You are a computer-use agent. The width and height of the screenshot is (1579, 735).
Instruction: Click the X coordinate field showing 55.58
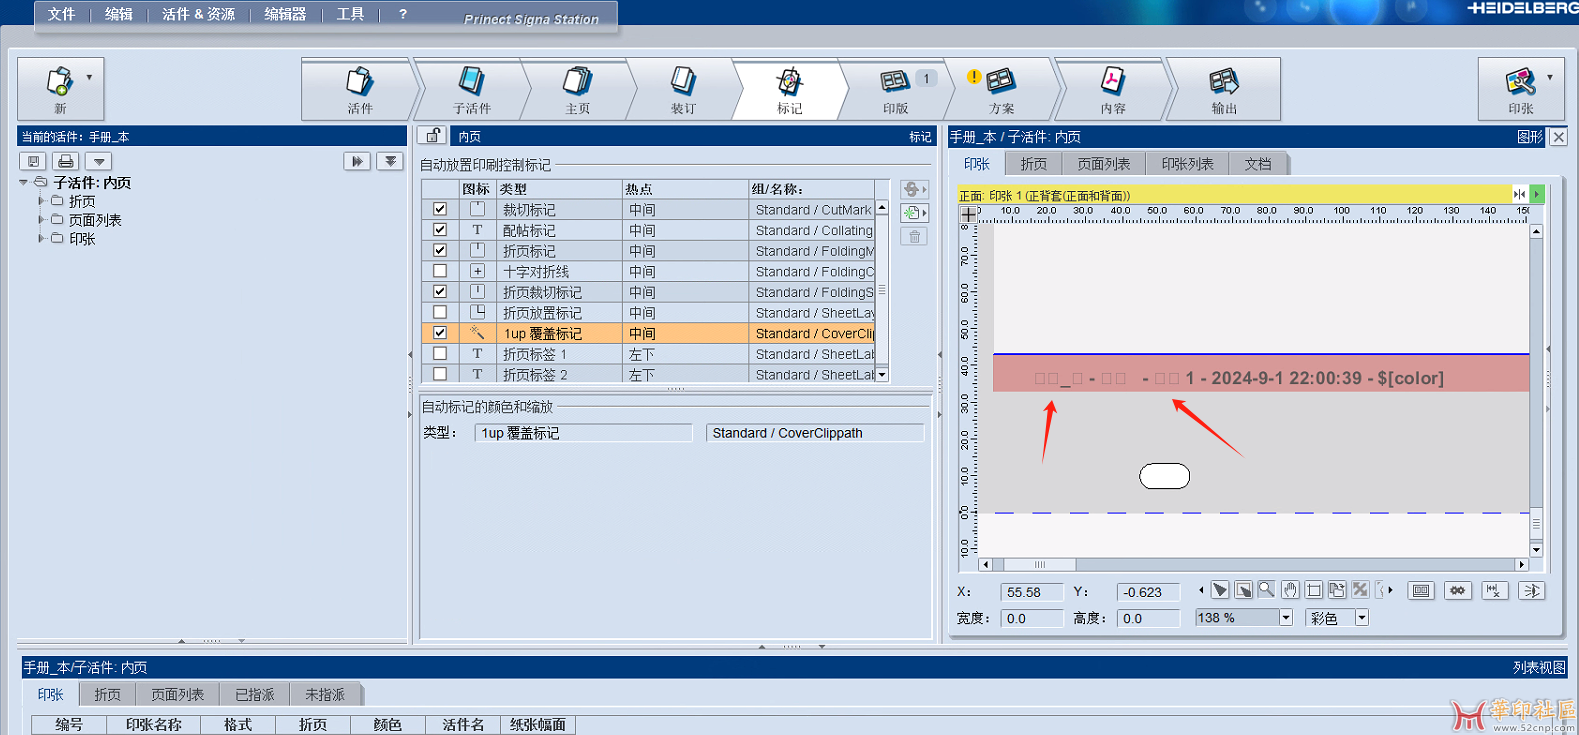(1032, 592)
